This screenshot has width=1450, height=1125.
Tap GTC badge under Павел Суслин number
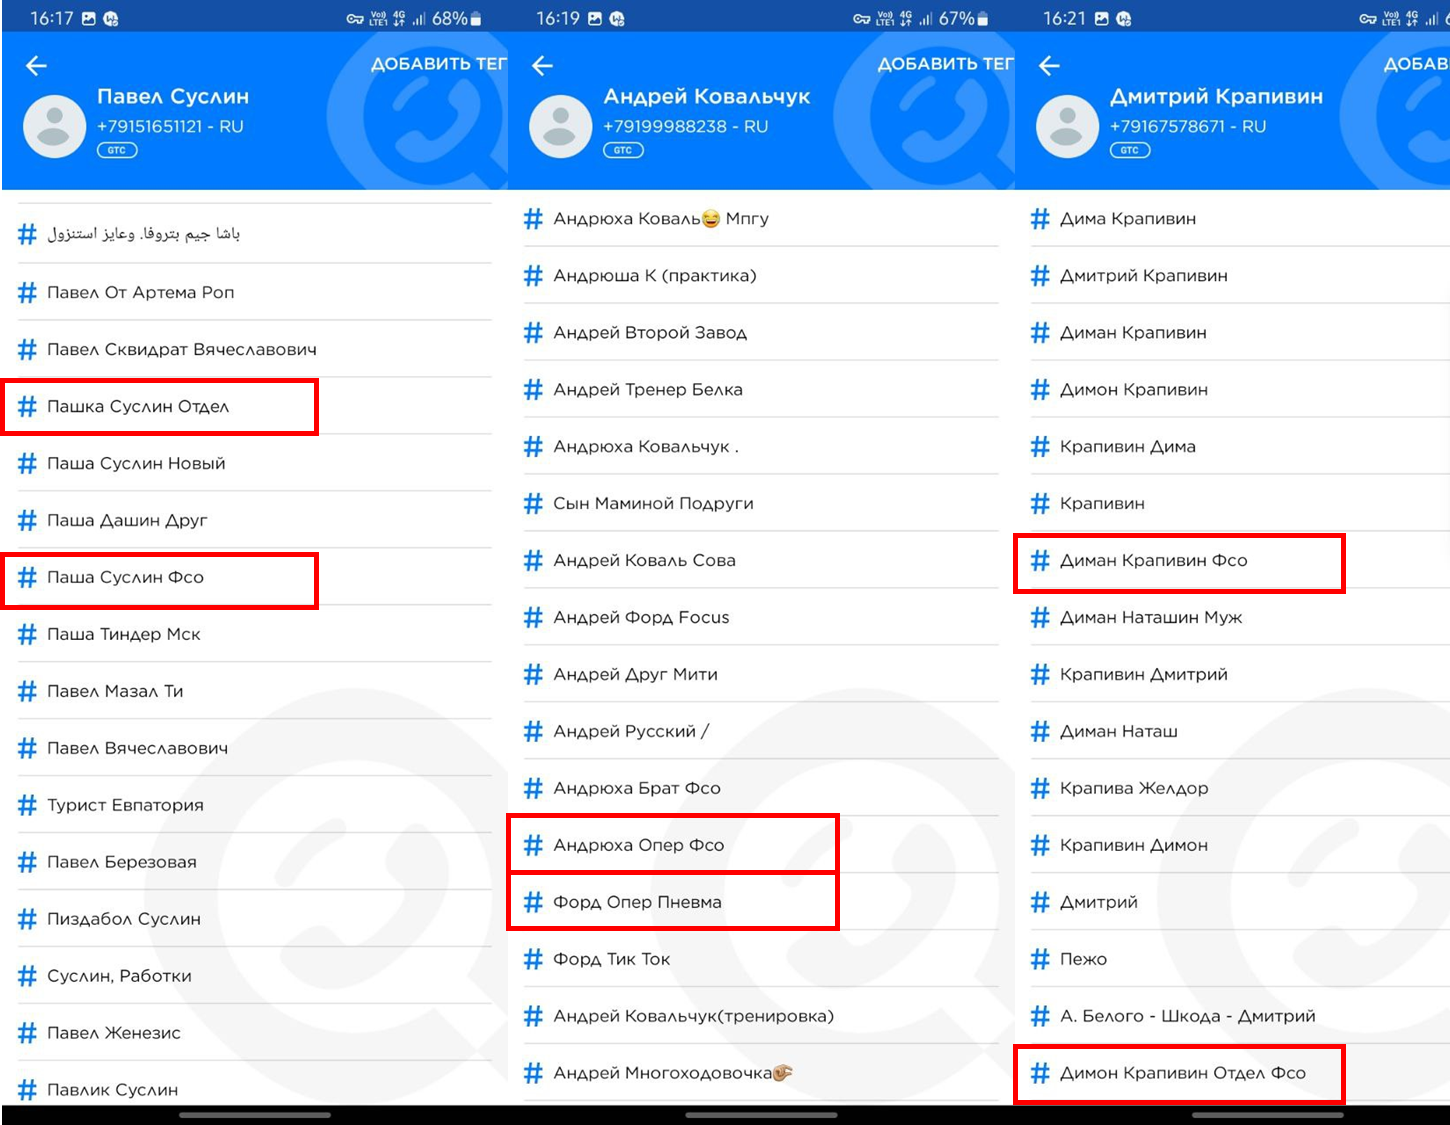pyautogui.click(x=117, y=150)
